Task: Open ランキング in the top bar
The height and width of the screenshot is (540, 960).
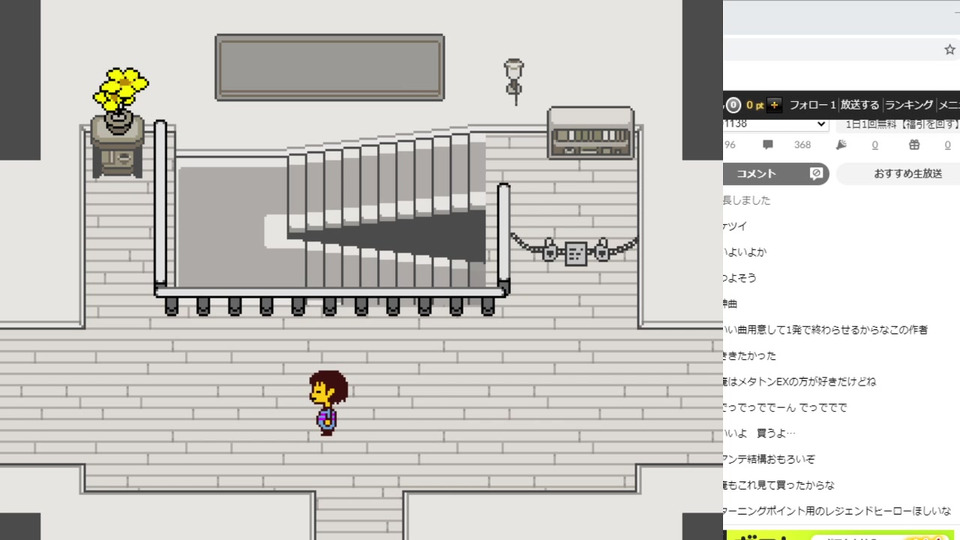Action: (x=909, y=105)
